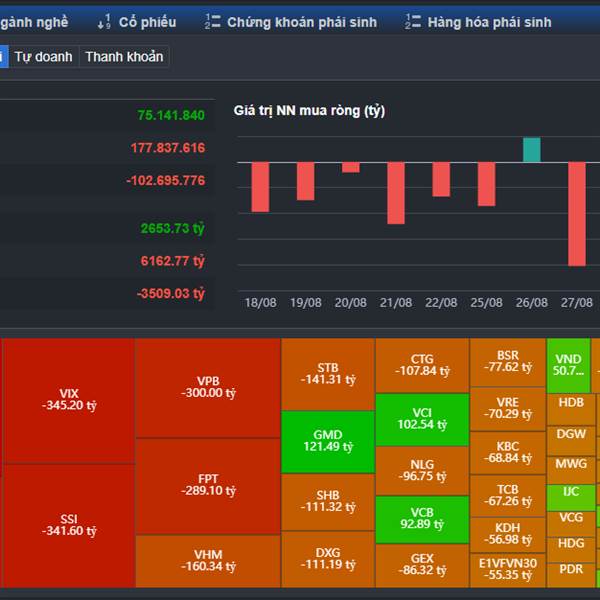600x600 pixels.
Task: Click the green VND tile
Action: (569, 365)
